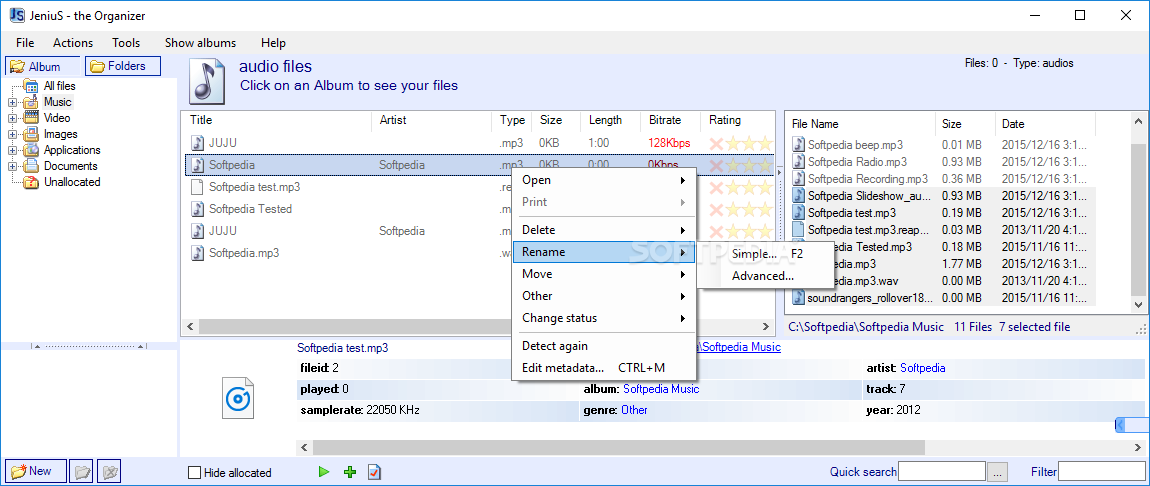Image resolution: width=1150 pixels, height=486 pixels.
Task: Focus the Filter input field
Action: tap(1102, 472)
